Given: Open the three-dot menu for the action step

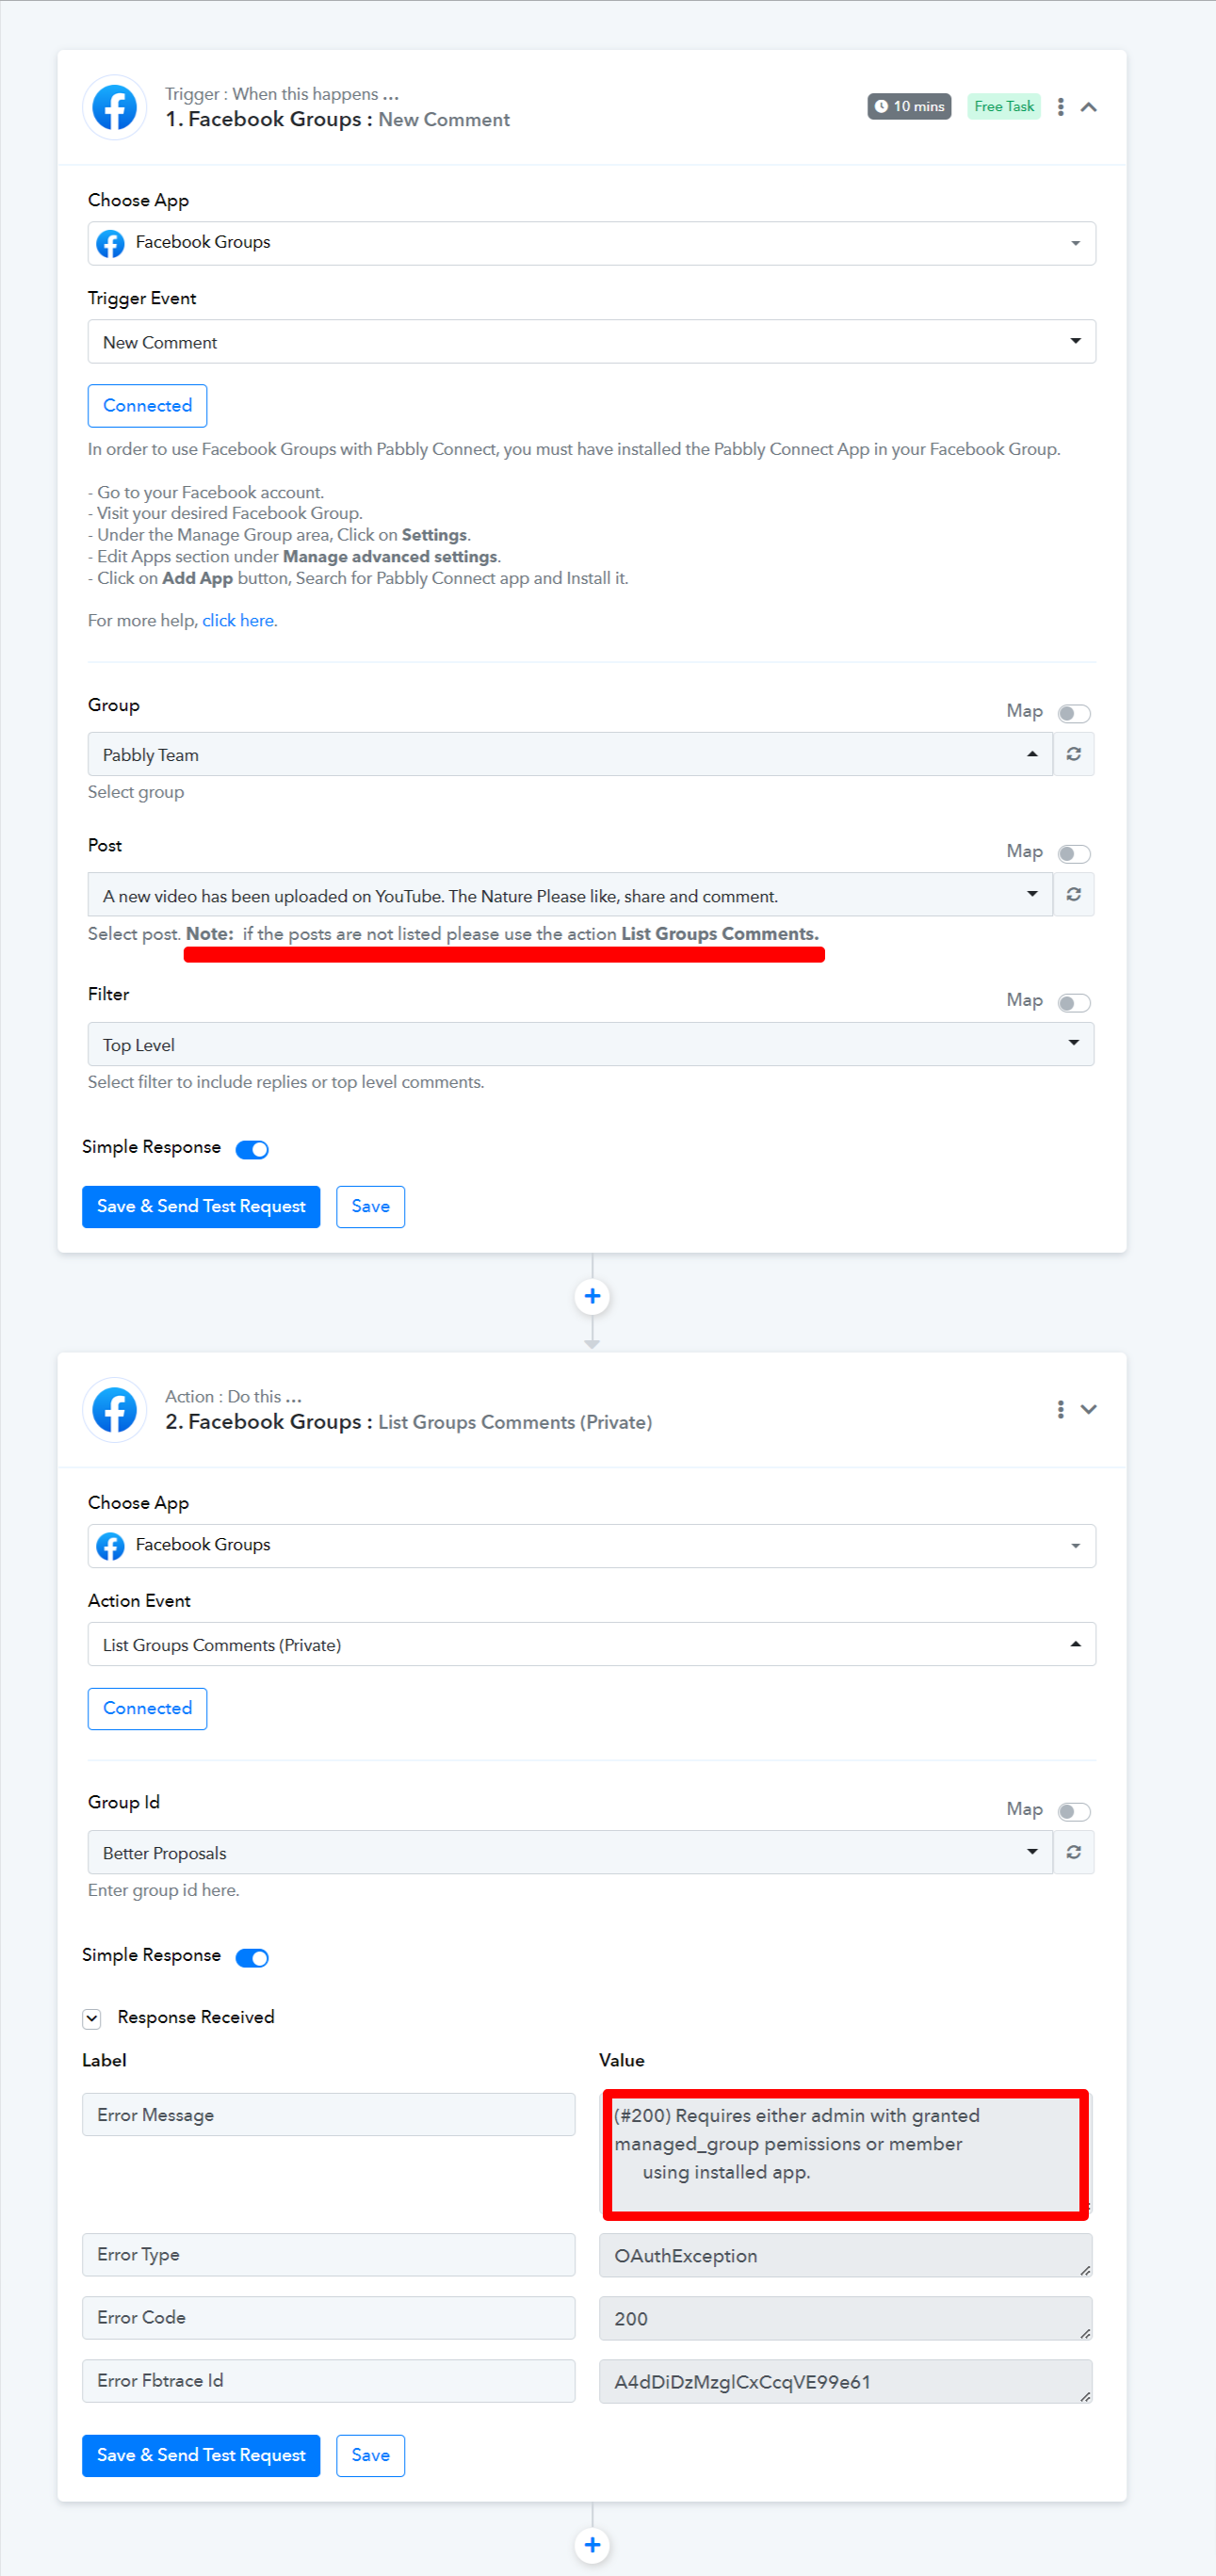Looking at the screenshot, I should (x=1060, y=1409).
